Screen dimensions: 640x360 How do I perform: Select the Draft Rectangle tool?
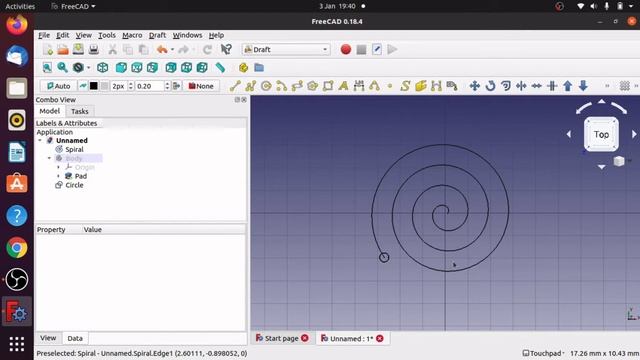tap(328, 86)
